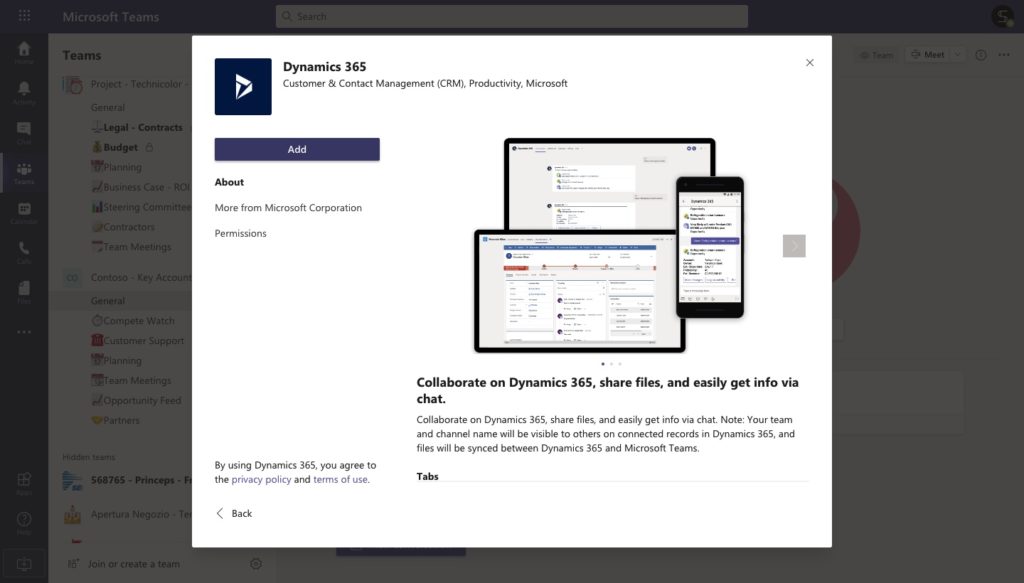The image size is (1024, 583).
Task: Select More from Microsoft Corporation
Action: (288, 208)
